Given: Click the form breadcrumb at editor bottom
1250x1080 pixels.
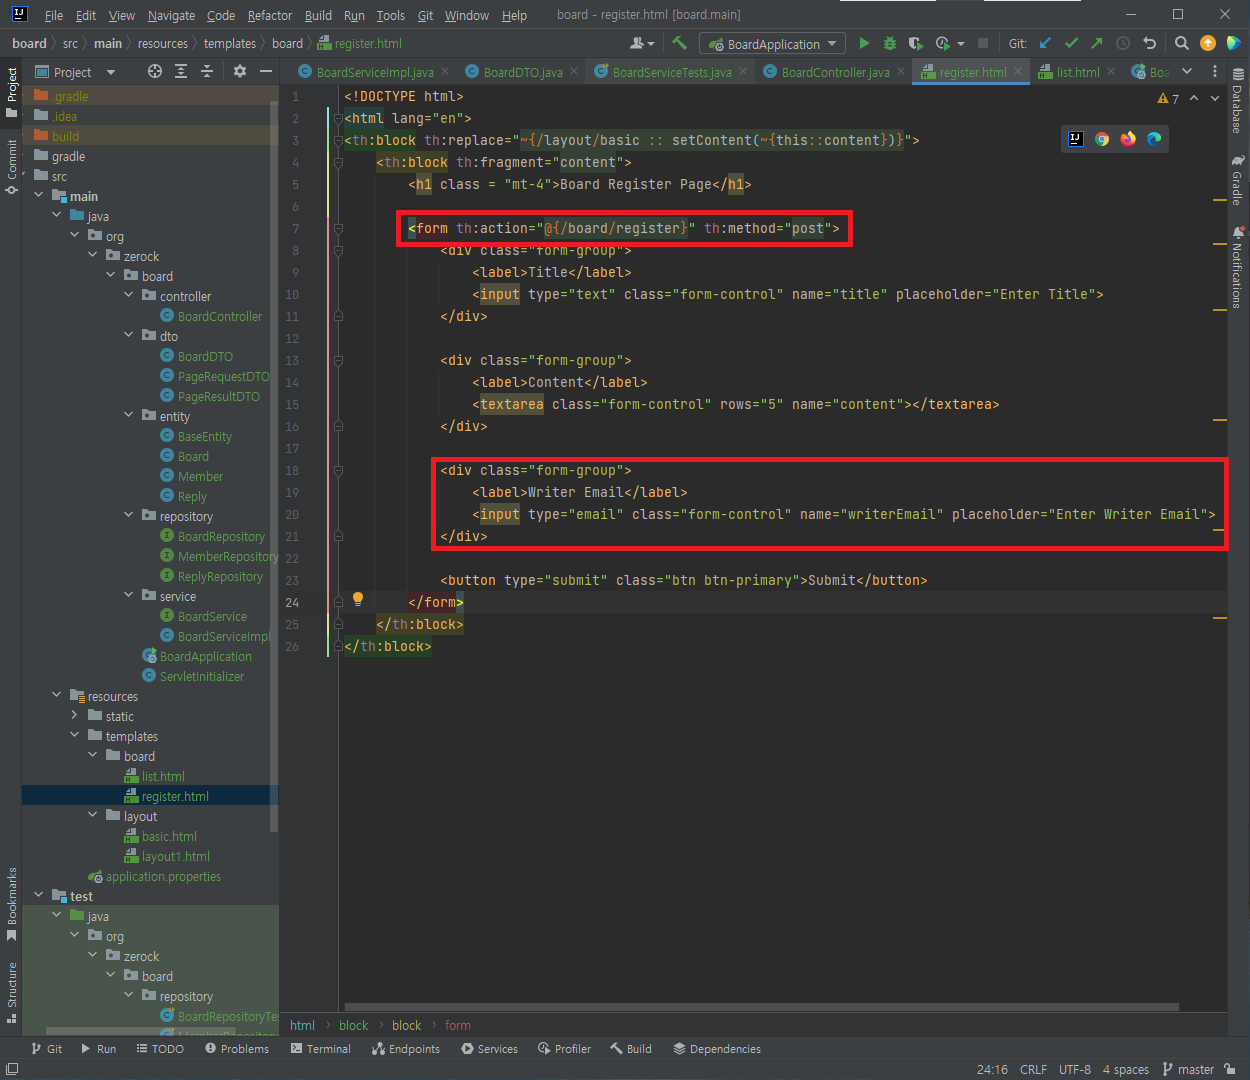Looking at the screenshot, I should tap(458, 1025).
